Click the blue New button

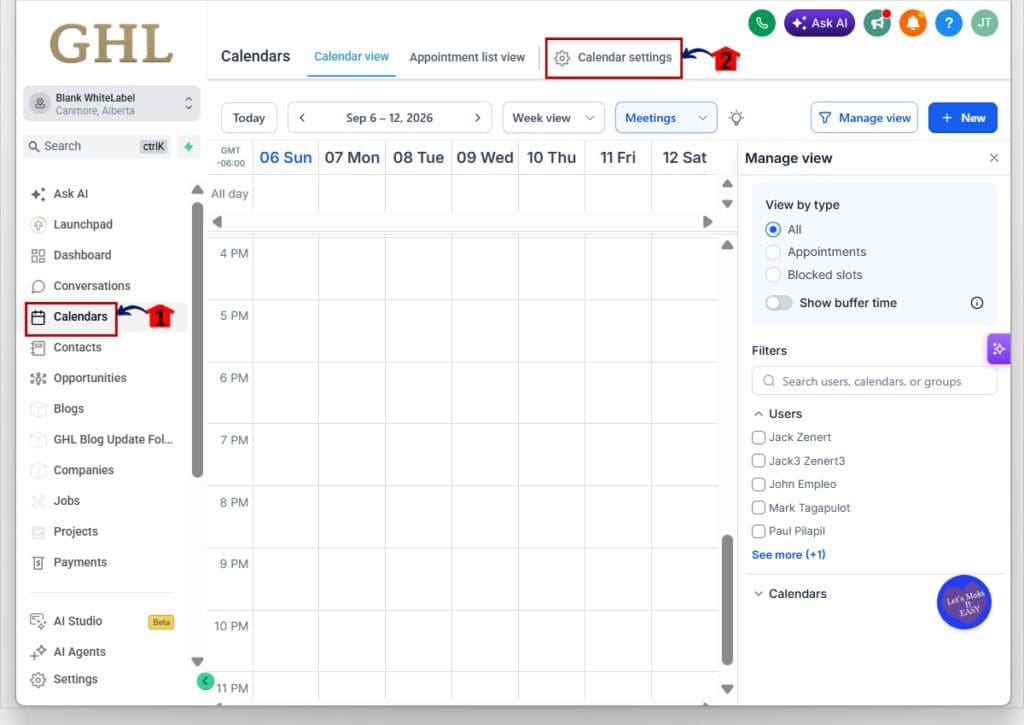[x=963, y=118]
